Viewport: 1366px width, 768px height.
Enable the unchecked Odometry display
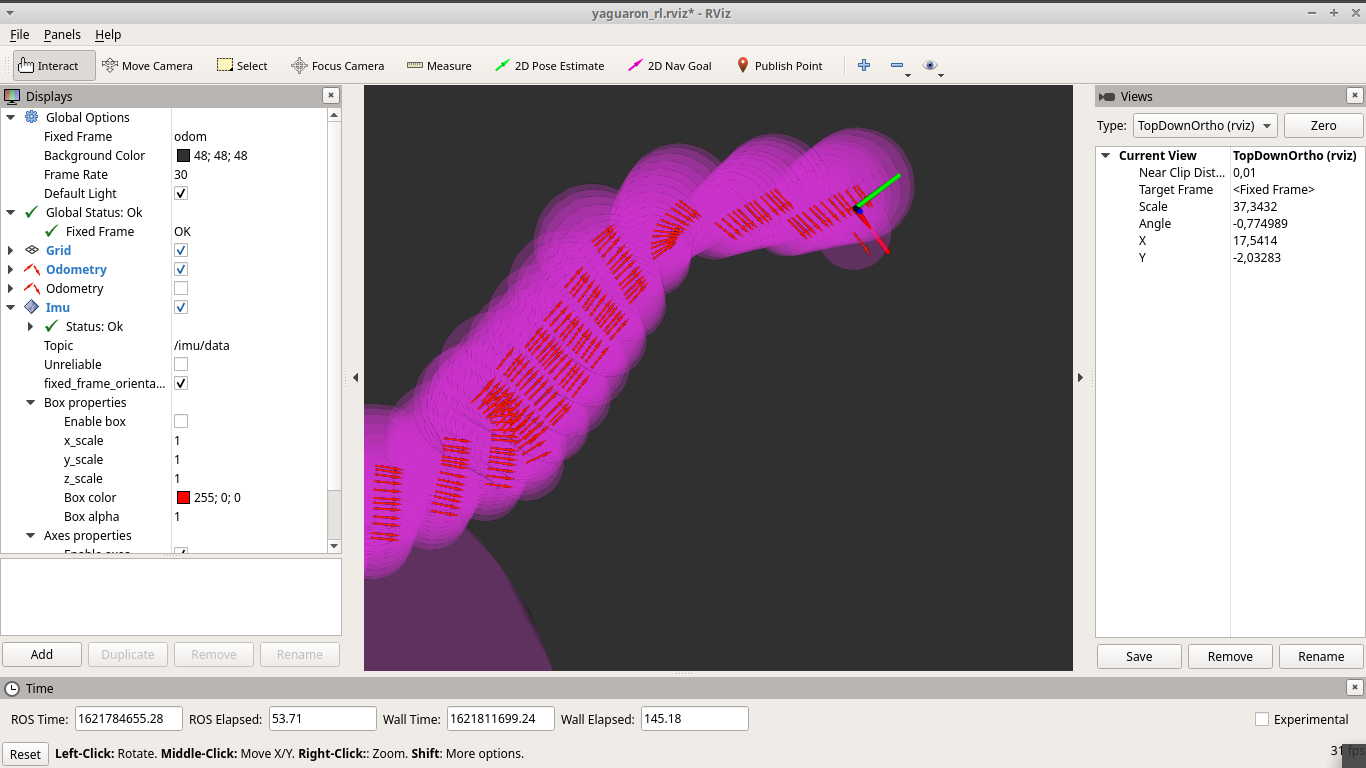[181, 288]
